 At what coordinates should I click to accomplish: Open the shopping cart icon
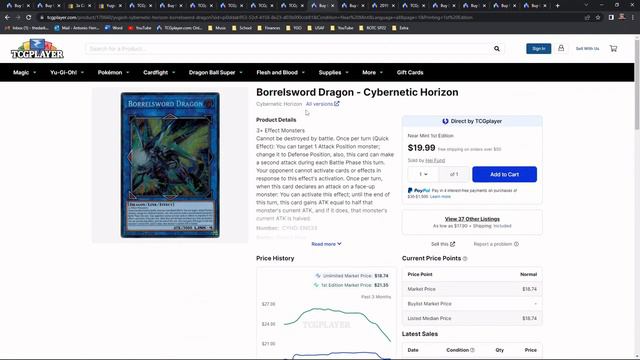(x=613, y=49)
